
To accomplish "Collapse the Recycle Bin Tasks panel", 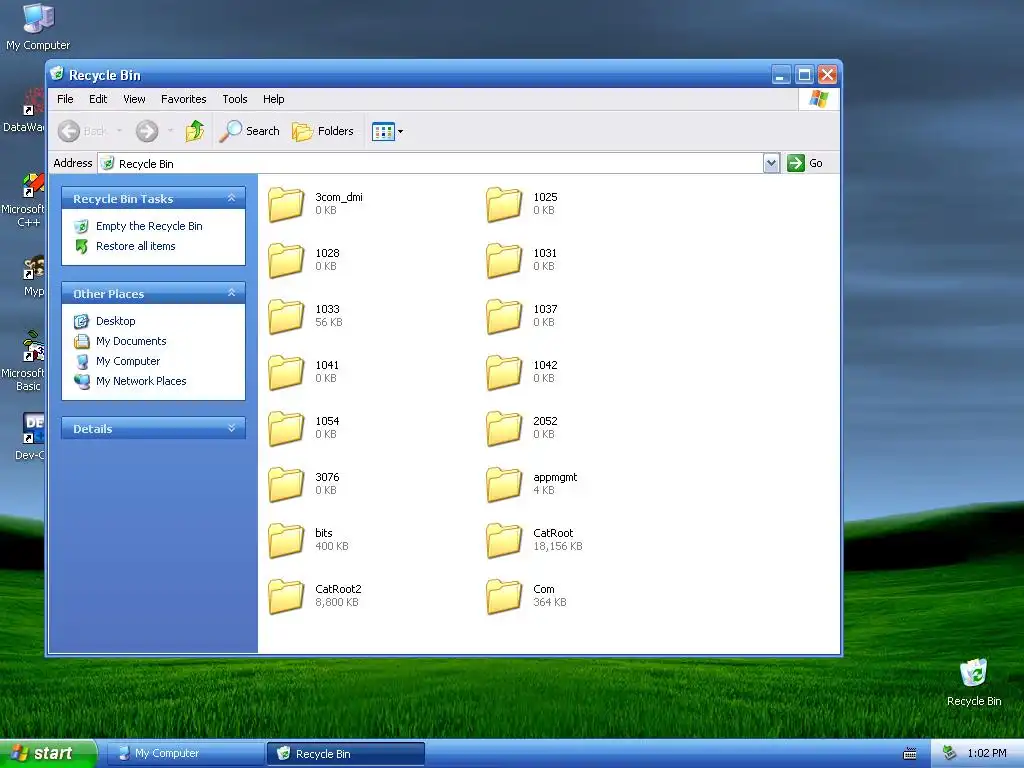I will pyautogui.click(x=231, y=198).
